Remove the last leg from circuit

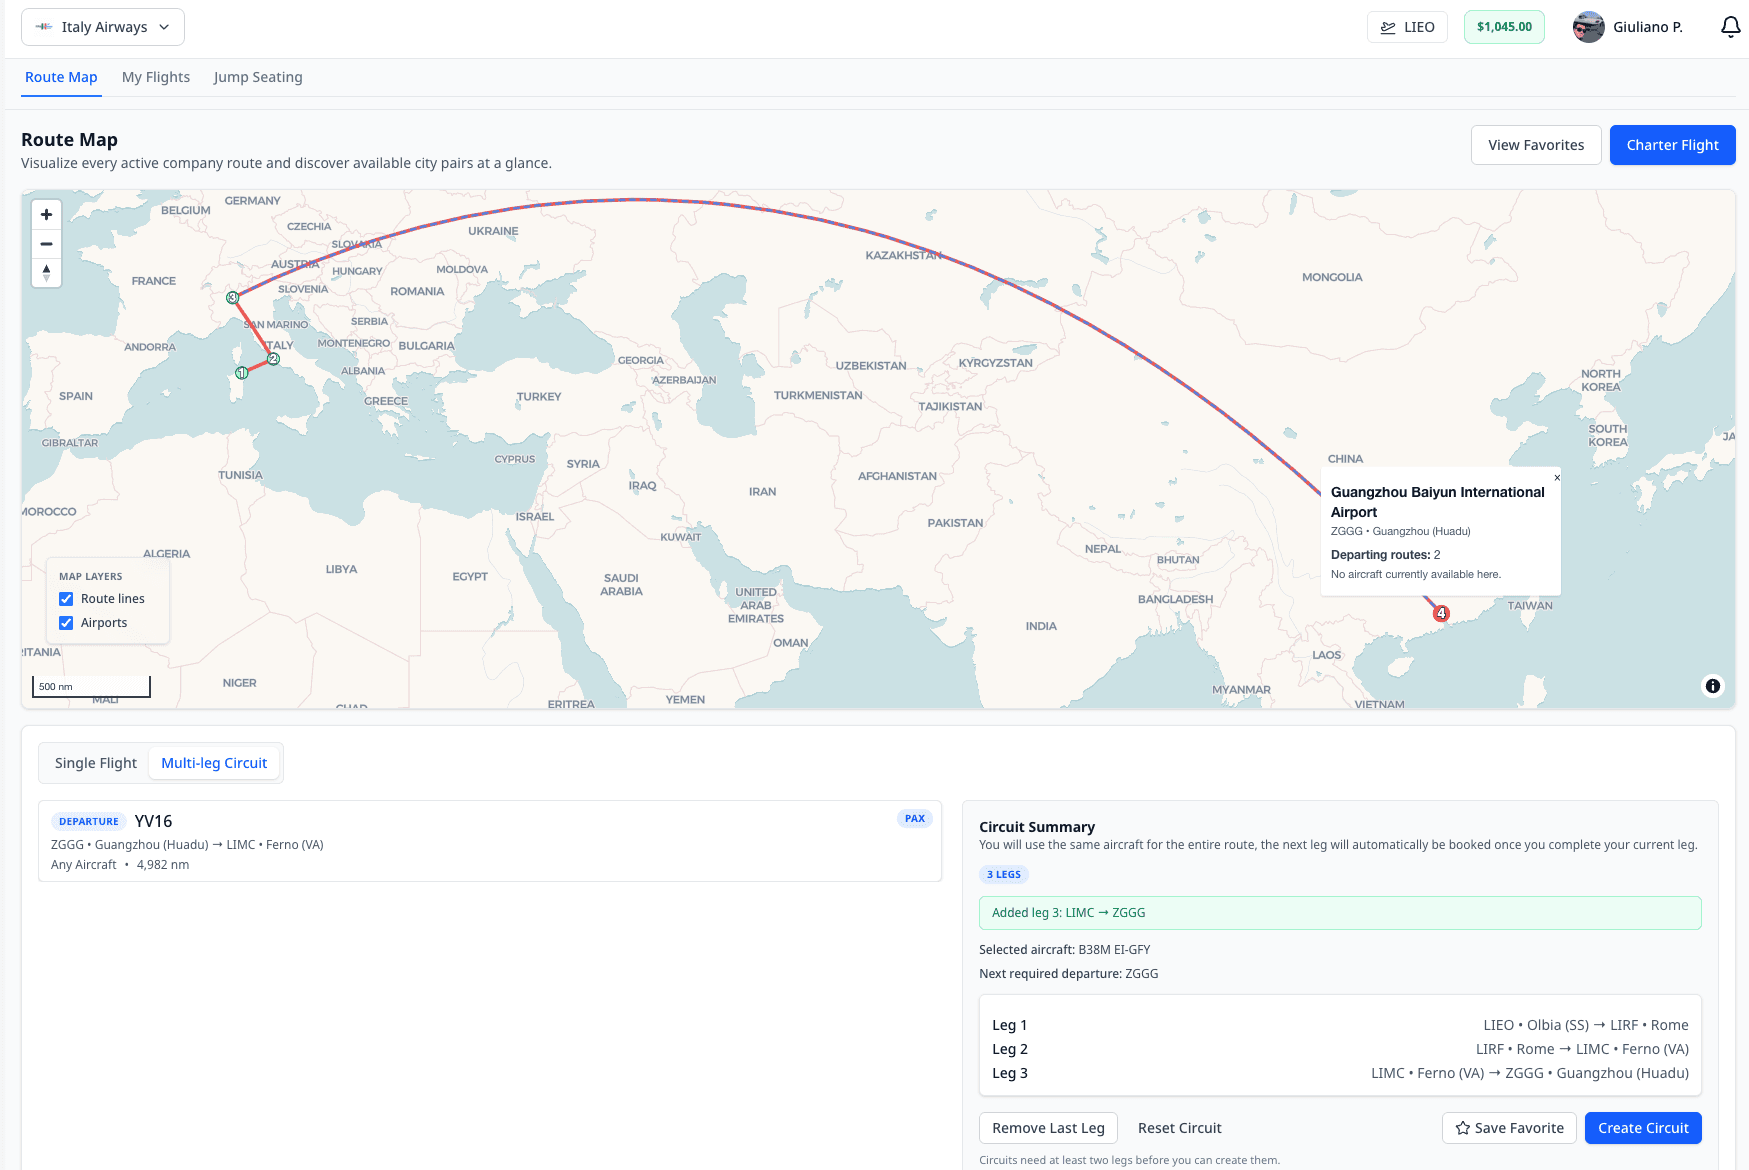[x=1048, y=1128]
